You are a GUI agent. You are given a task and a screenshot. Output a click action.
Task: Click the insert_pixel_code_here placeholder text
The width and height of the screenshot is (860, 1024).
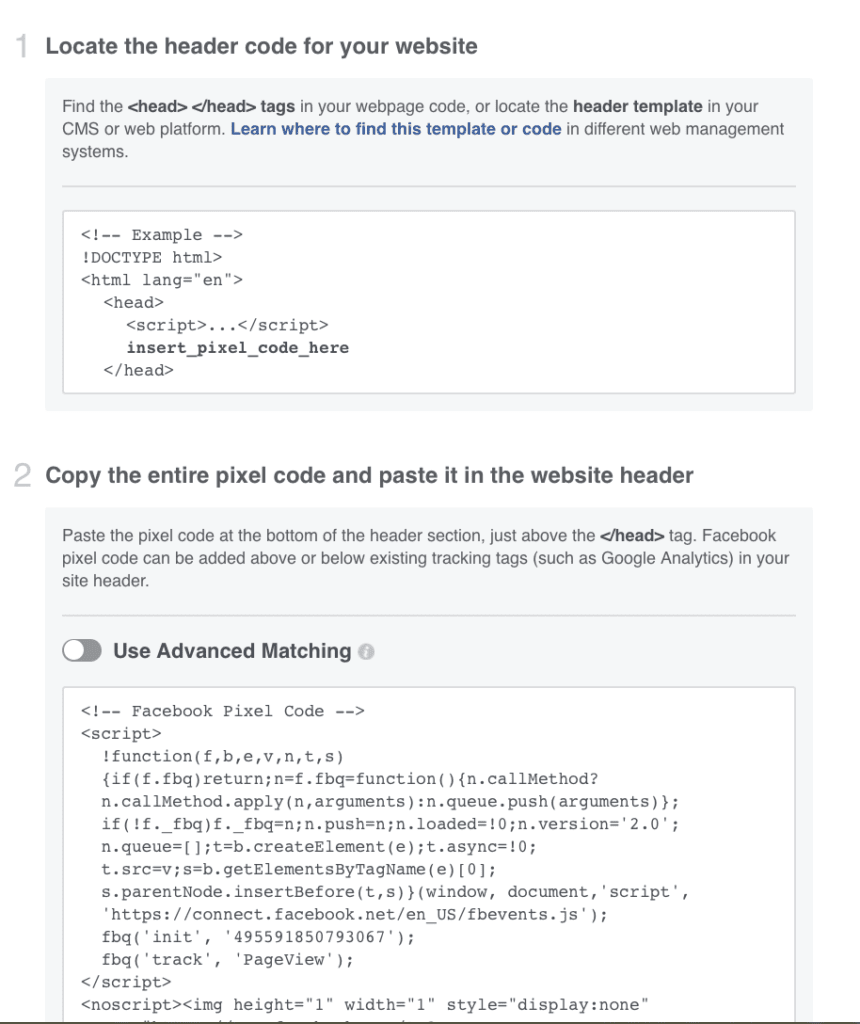(x=237, y=347)
